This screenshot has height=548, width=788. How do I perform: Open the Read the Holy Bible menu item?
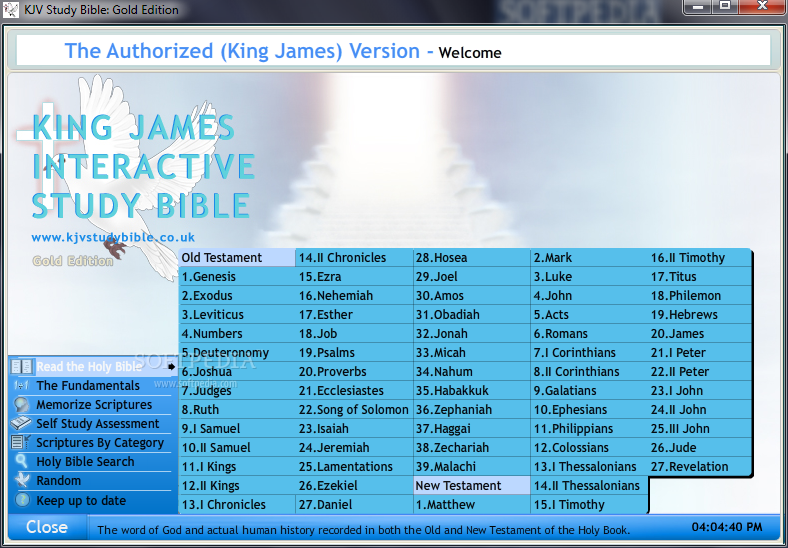pyautogui.click(x=92, y=367)
